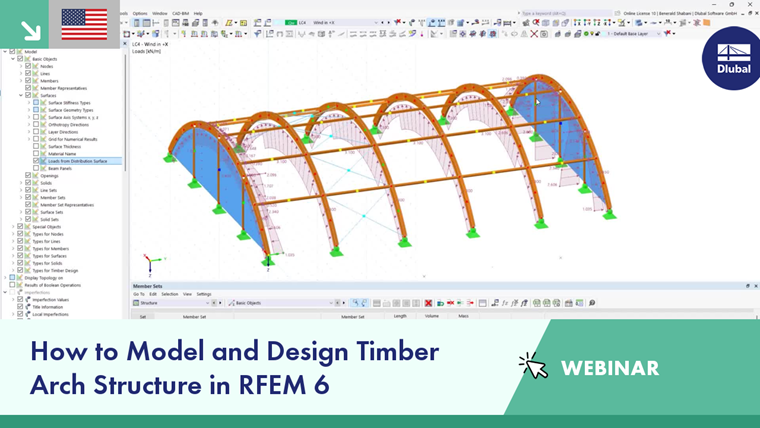The width and height of the screenshot is (760, 428).
Task: Click the X-axis view icon
Action: coord(576,22)
